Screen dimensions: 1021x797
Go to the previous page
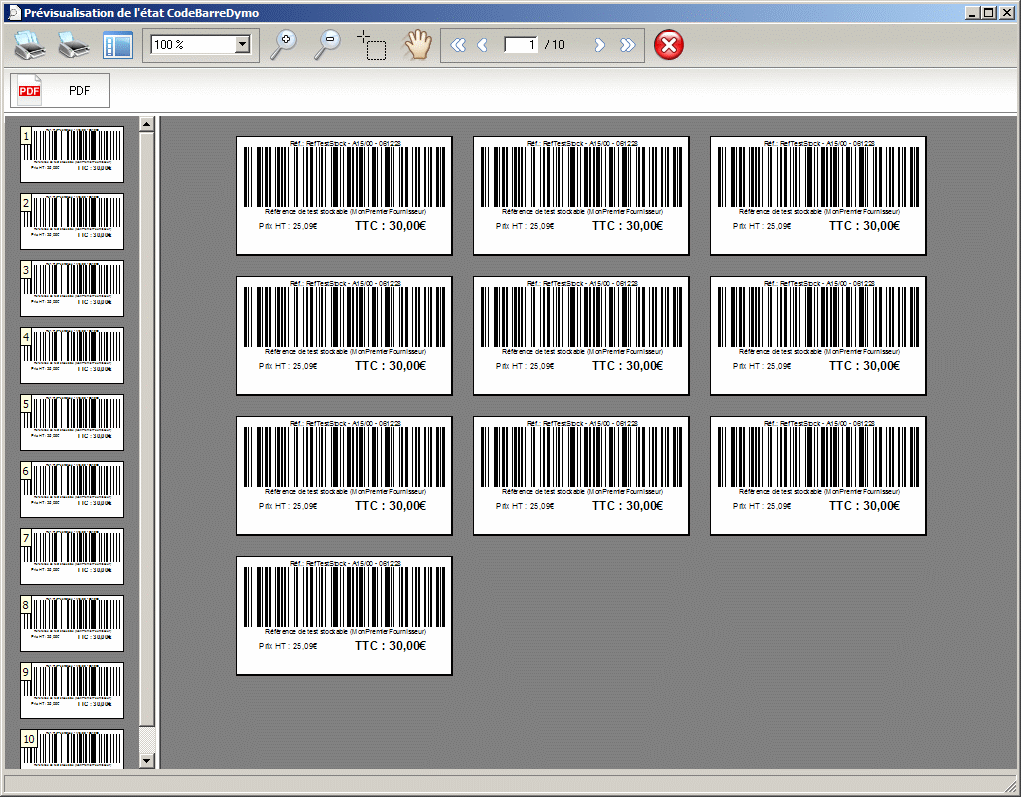[x=483, y=45]
